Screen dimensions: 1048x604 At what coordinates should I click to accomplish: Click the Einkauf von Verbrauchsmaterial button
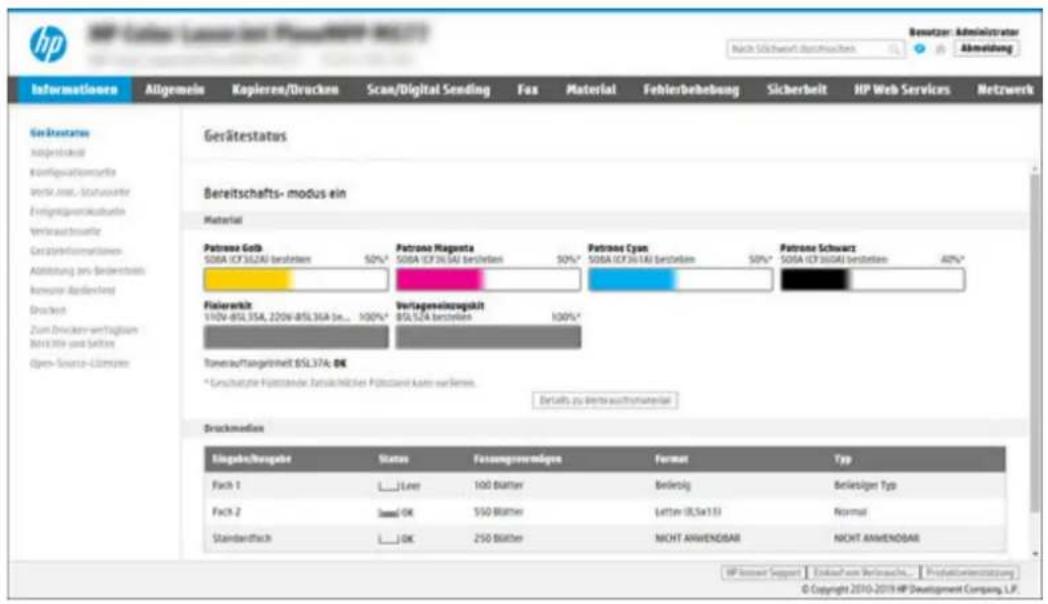[863, 573]
